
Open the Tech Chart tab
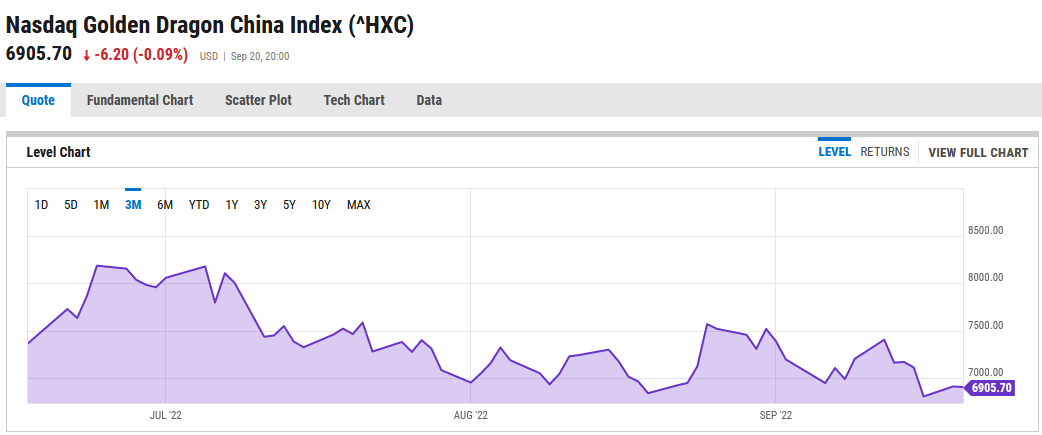[354, 100]
